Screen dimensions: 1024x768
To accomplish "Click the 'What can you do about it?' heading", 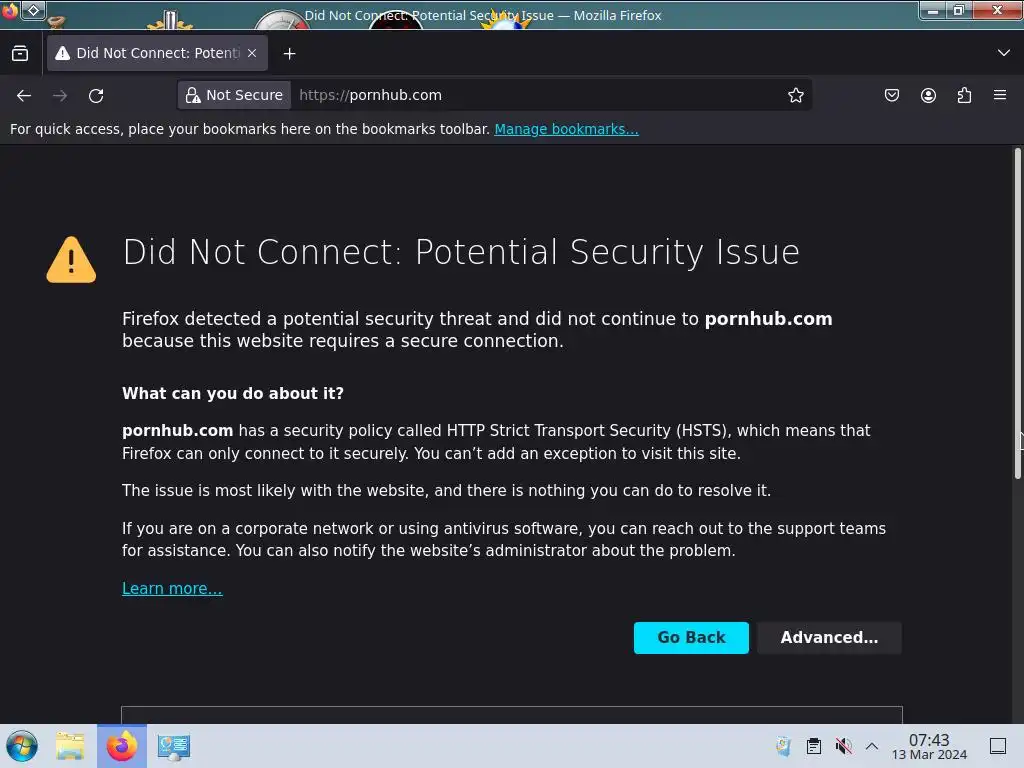I will [232, 393].
